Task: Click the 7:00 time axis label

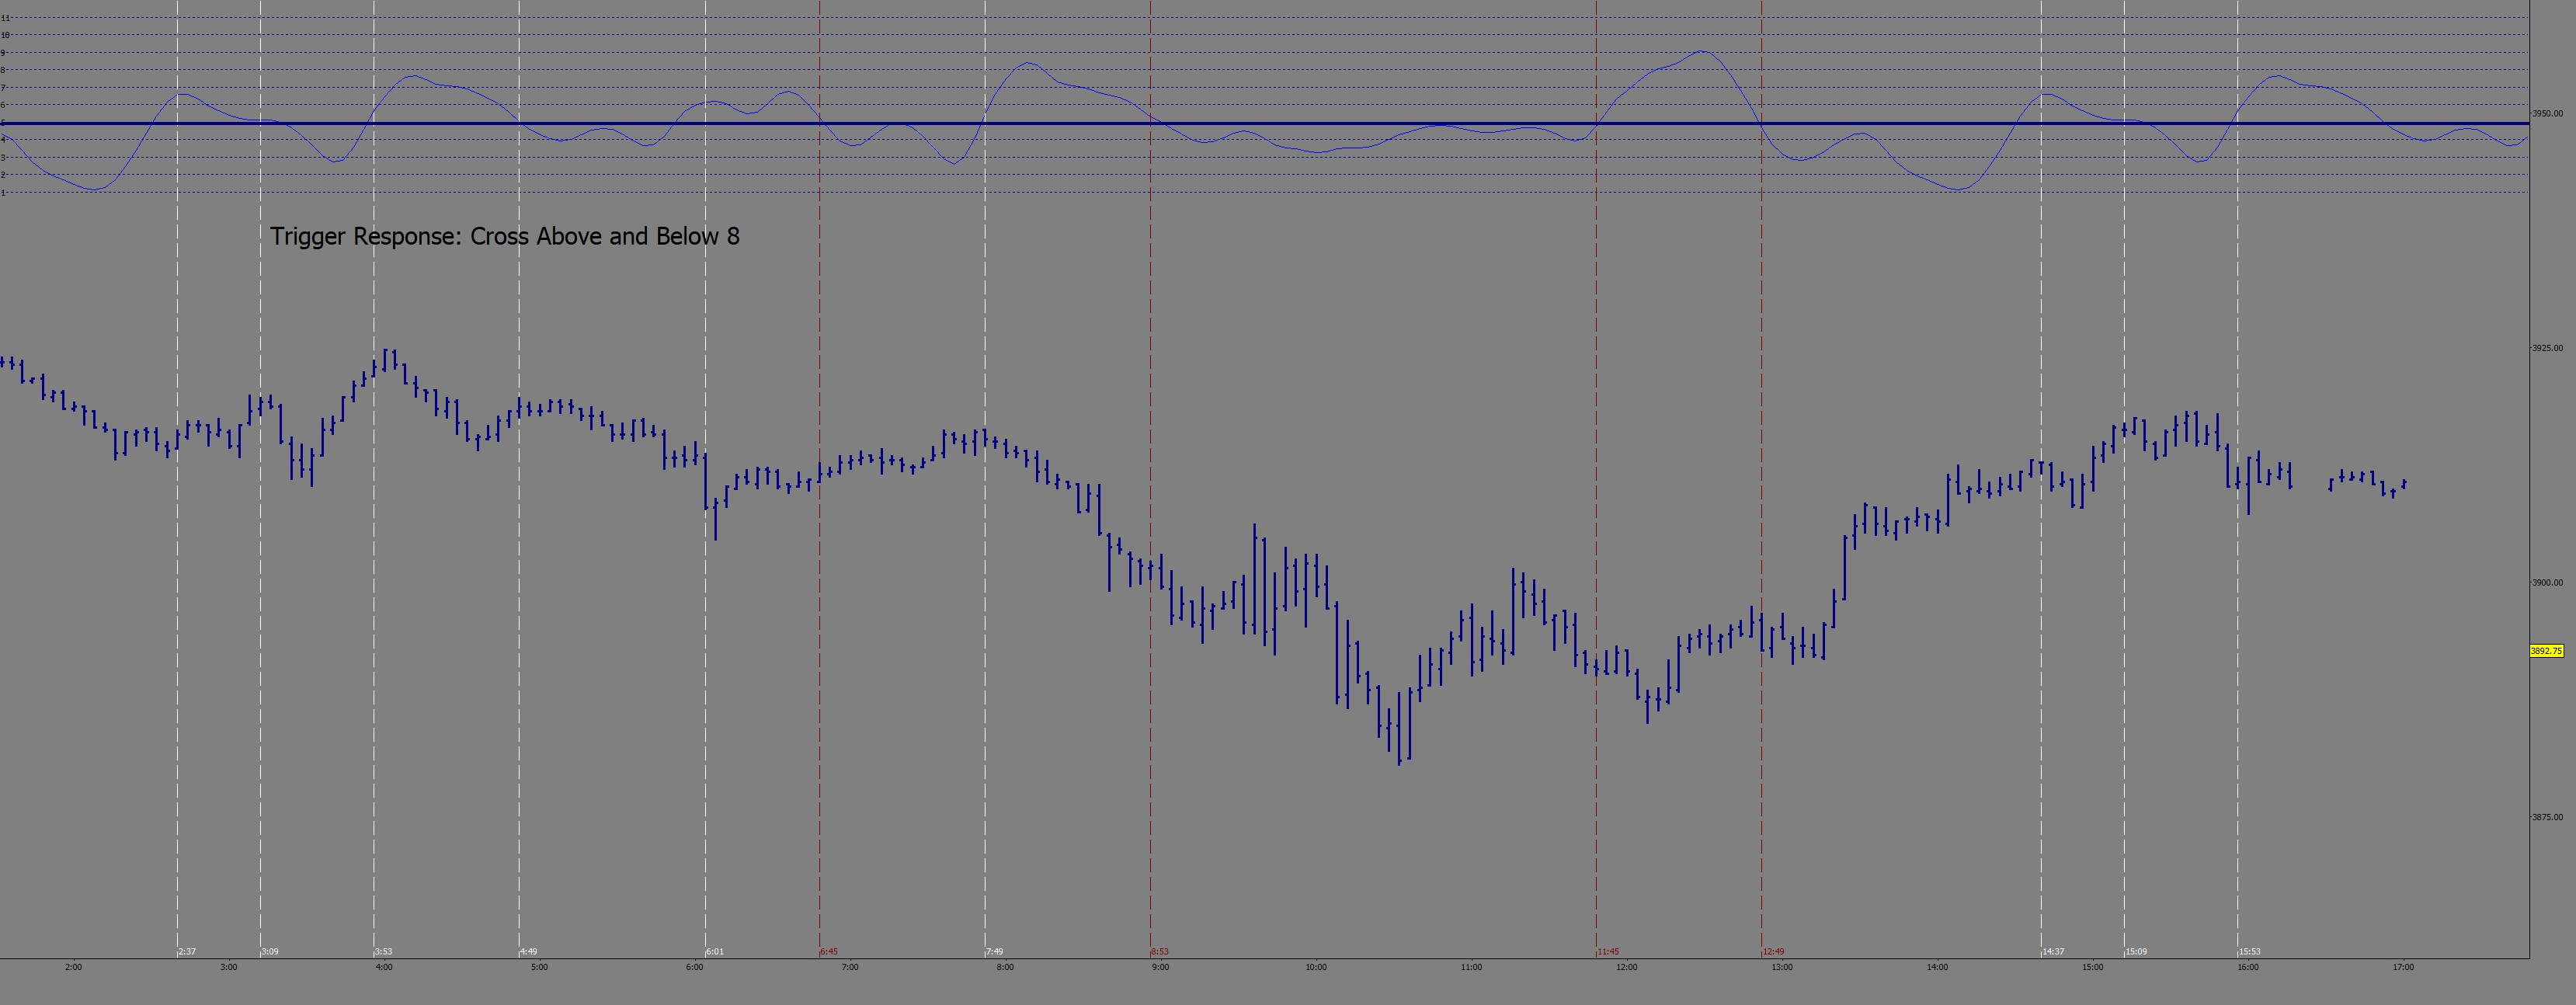Action: pyautogui.click(x=850, y=967)
